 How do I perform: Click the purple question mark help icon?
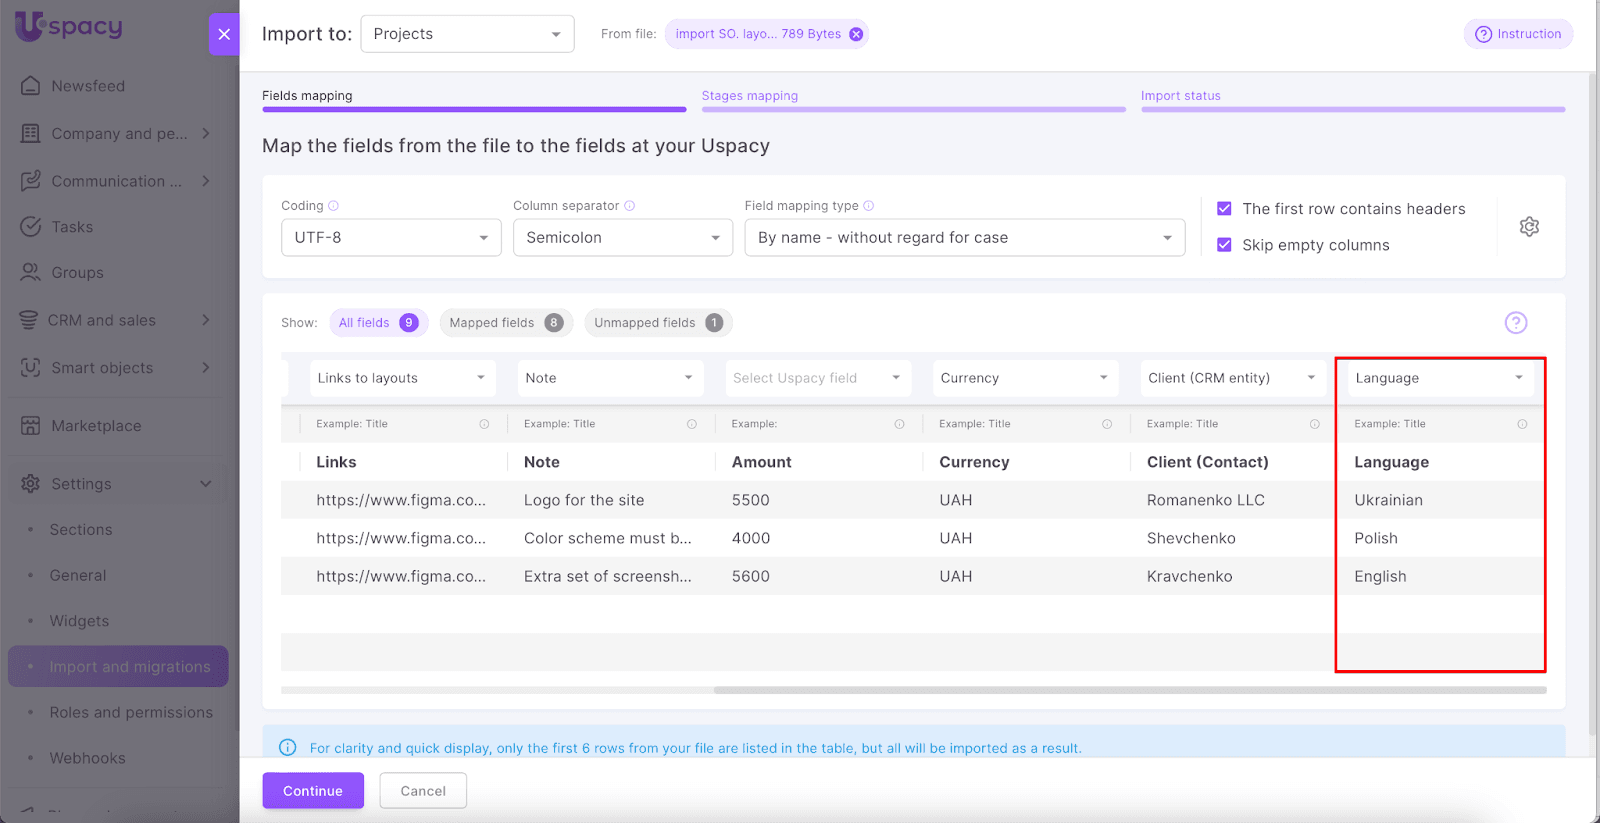coord(1516,323)
